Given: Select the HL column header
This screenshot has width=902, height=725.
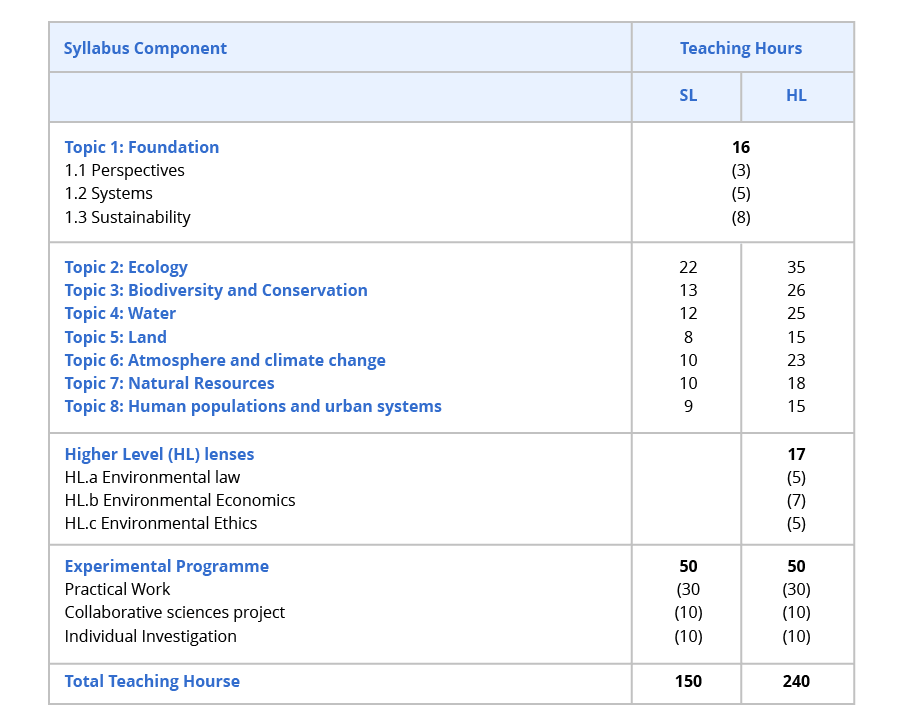Looking at the screenshot, I should point(795,95).
